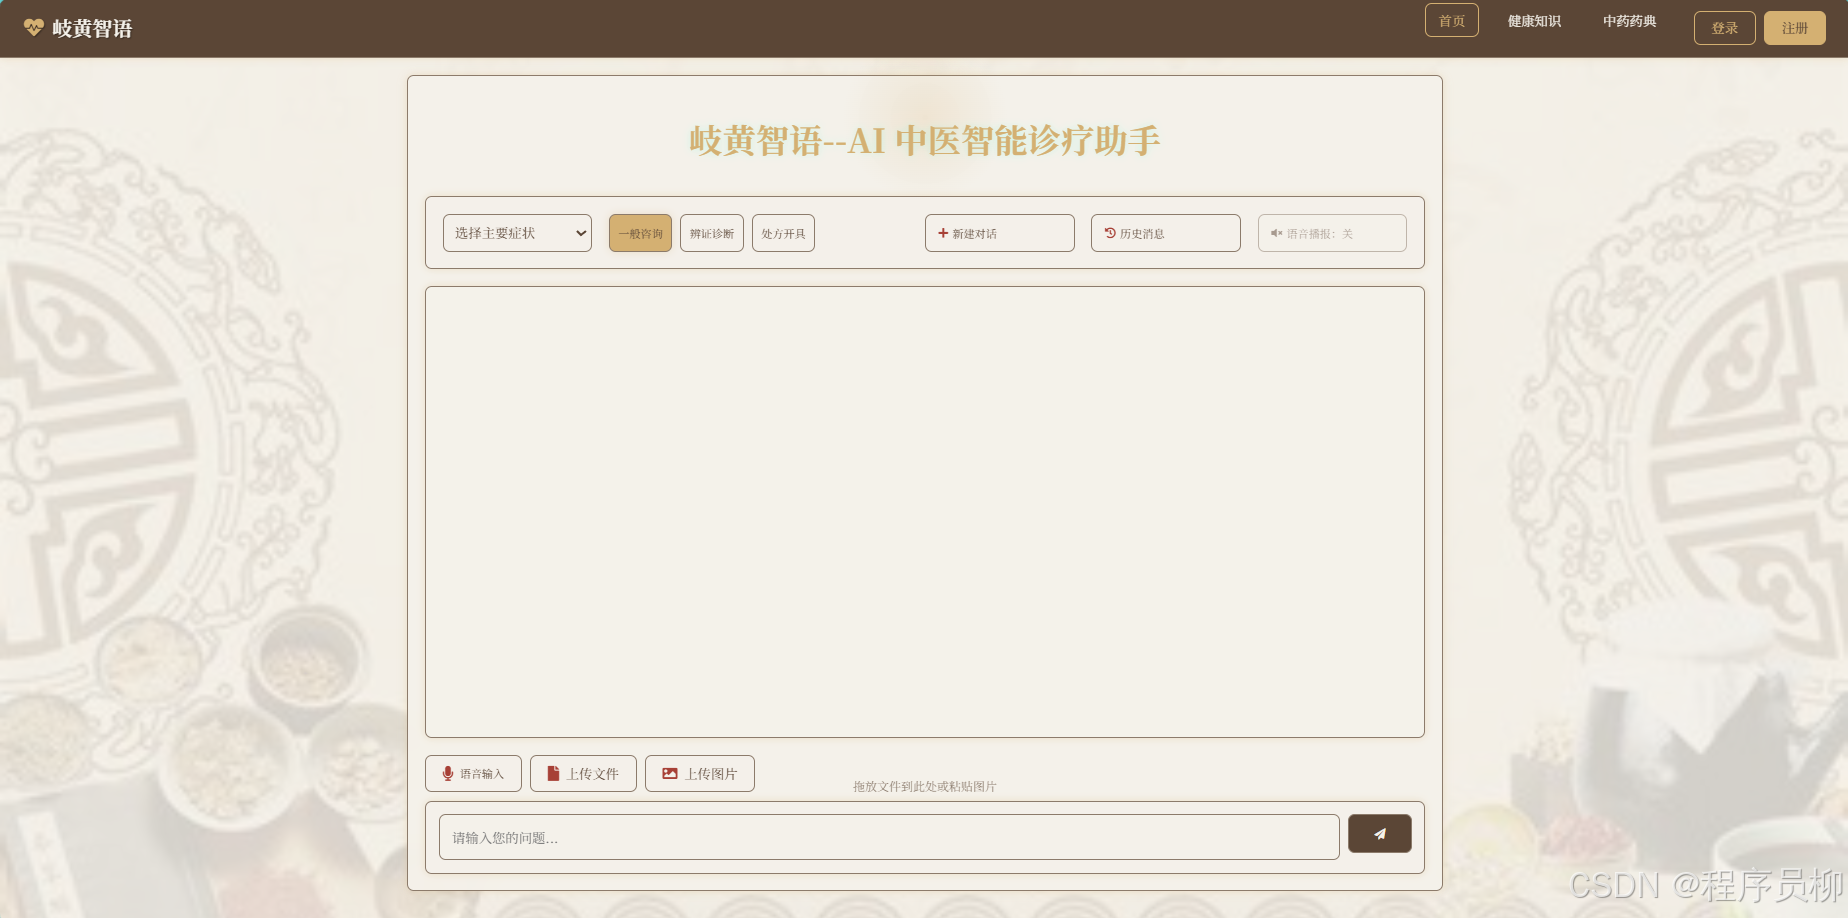Navigate to 中药药典 in the top bar
This screenshot has height=918, width=1848.
point(1629,20)
